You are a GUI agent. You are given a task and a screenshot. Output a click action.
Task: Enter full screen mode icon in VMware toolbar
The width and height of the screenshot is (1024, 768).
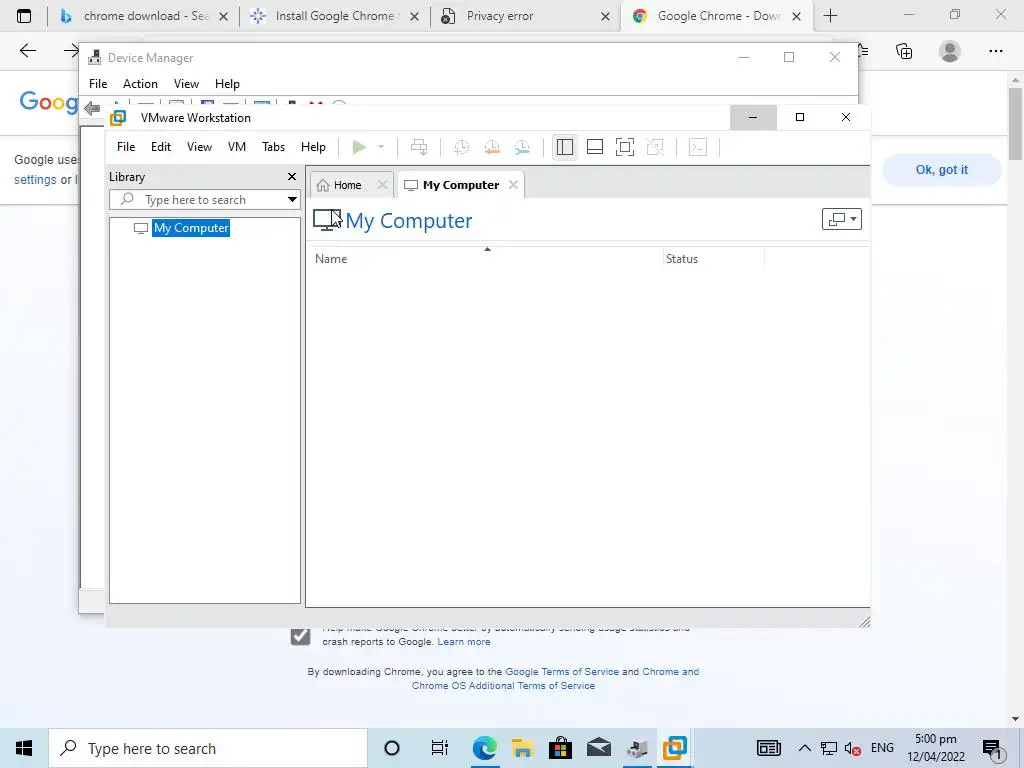pyautogui.click(x=625, y=147)
